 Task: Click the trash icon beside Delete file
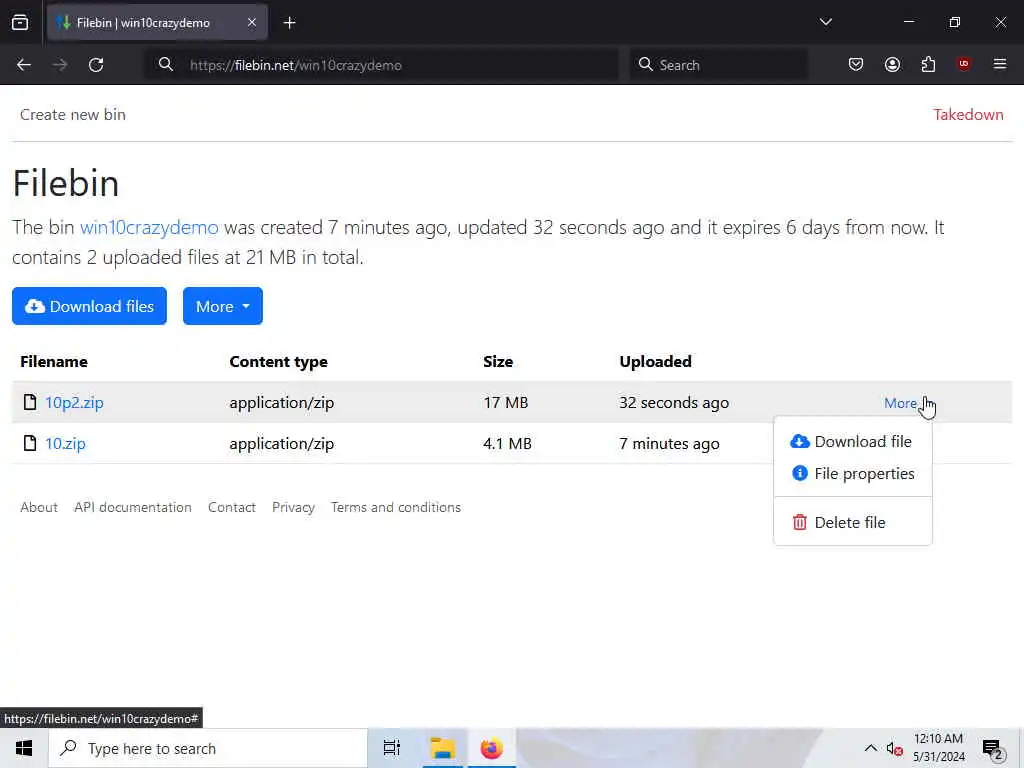799,522
